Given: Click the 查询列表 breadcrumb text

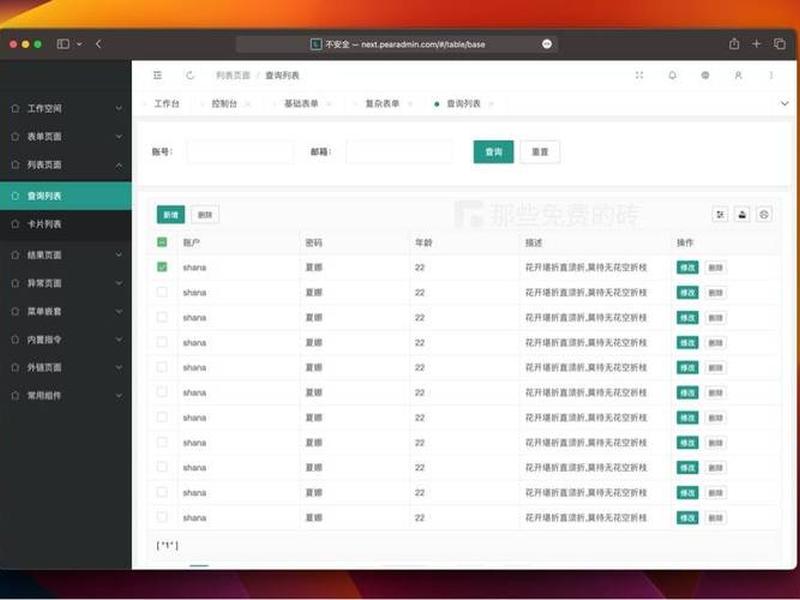Looking at the screenshot, I should pyautogui.click(x=282, y=76).
